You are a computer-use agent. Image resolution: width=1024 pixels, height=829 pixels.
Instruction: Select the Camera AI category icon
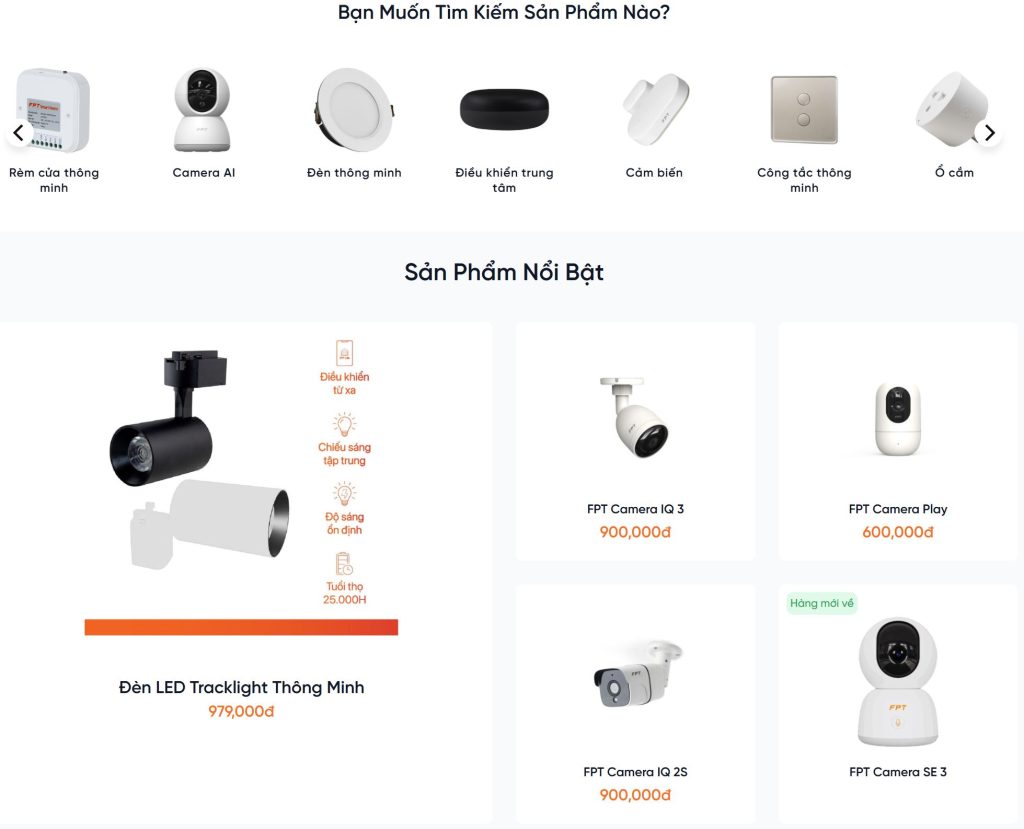[x=202, y=110]
